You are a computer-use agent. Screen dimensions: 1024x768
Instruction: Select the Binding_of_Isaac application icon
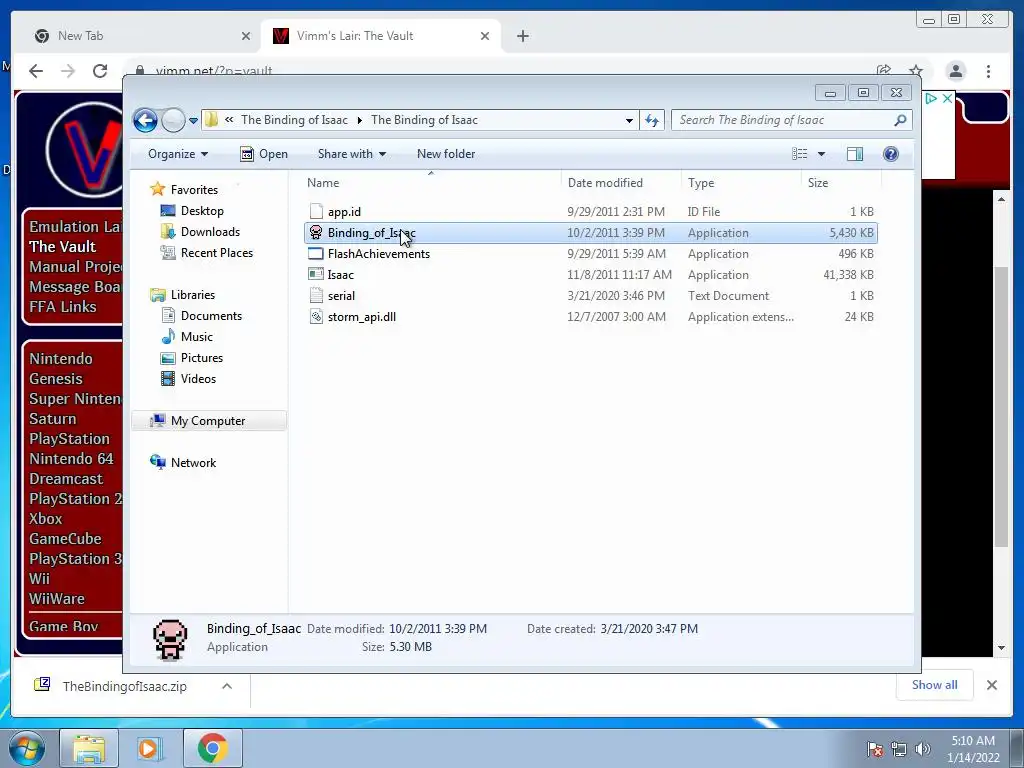pos(316,232)
